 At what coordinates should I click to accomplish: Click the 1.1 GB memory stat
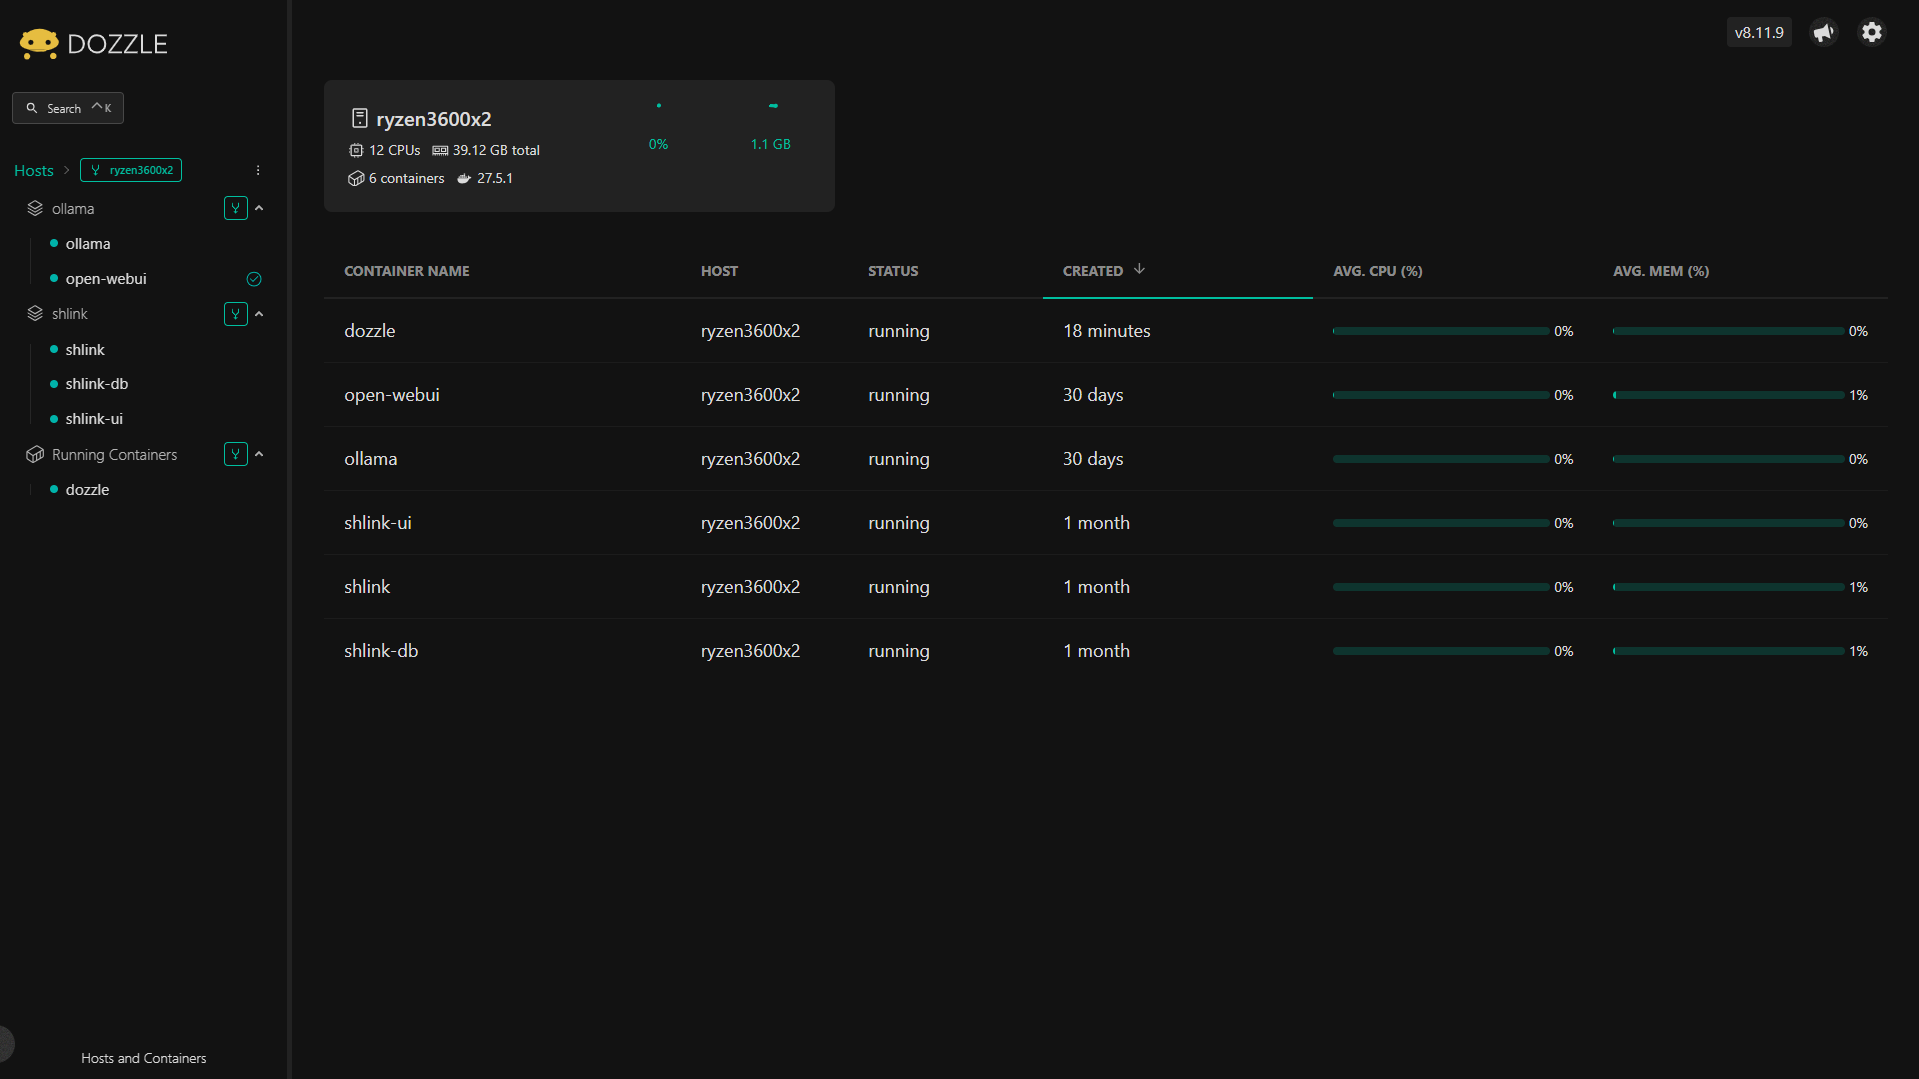pos(771,144)
